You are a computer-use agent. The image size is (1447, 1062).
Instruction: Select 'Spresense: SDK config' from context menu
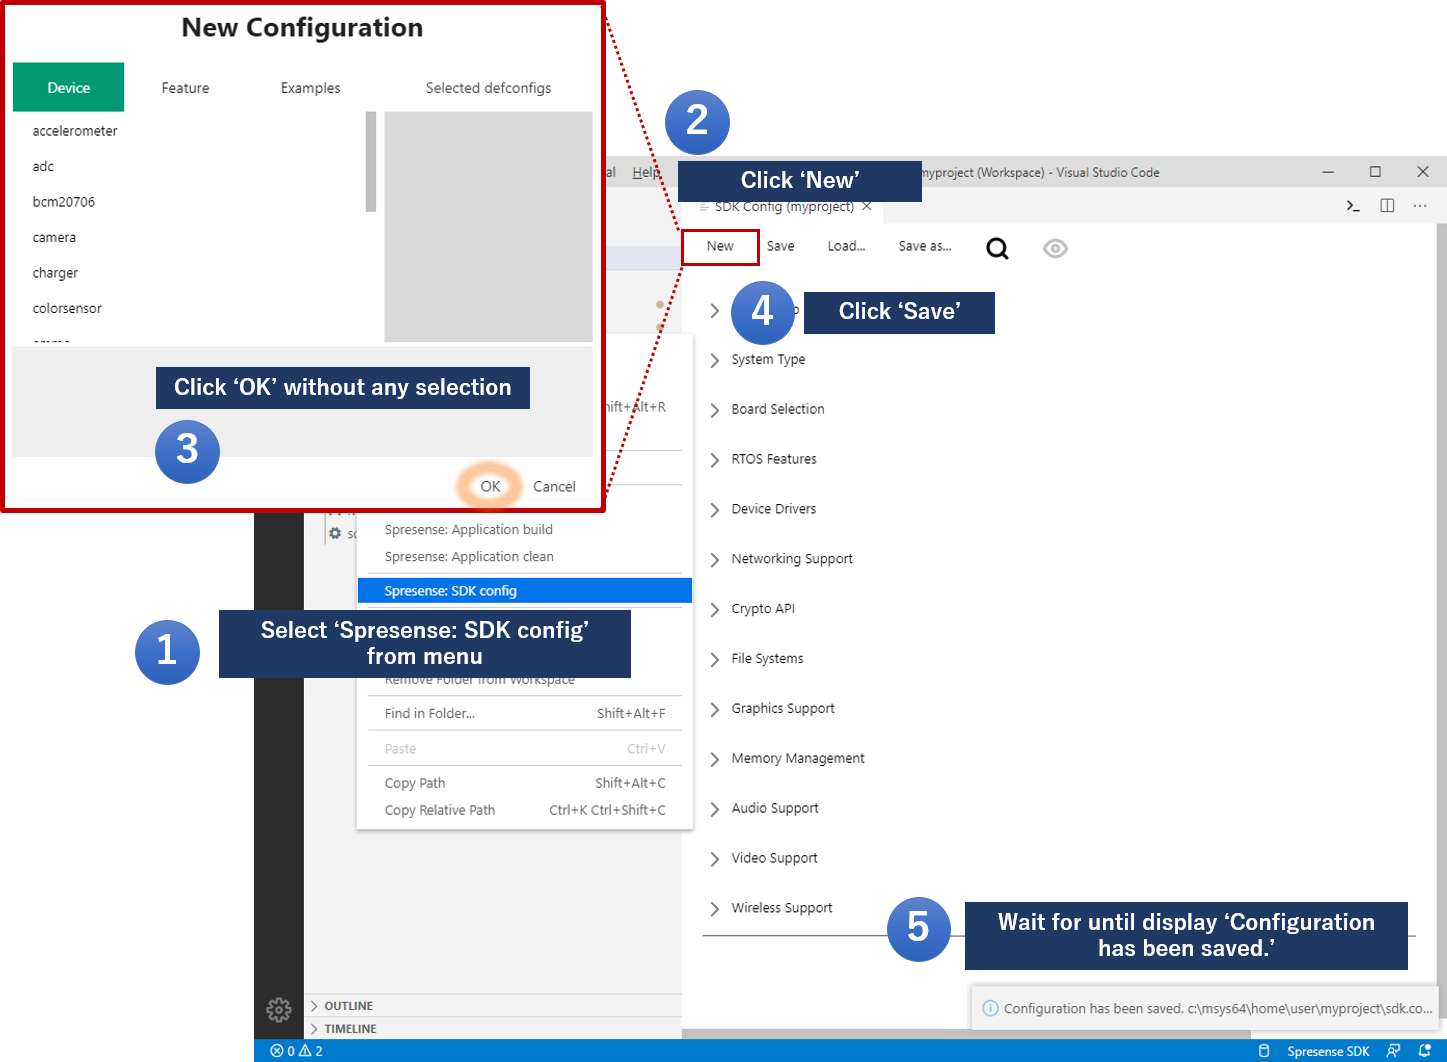[451, 591]
